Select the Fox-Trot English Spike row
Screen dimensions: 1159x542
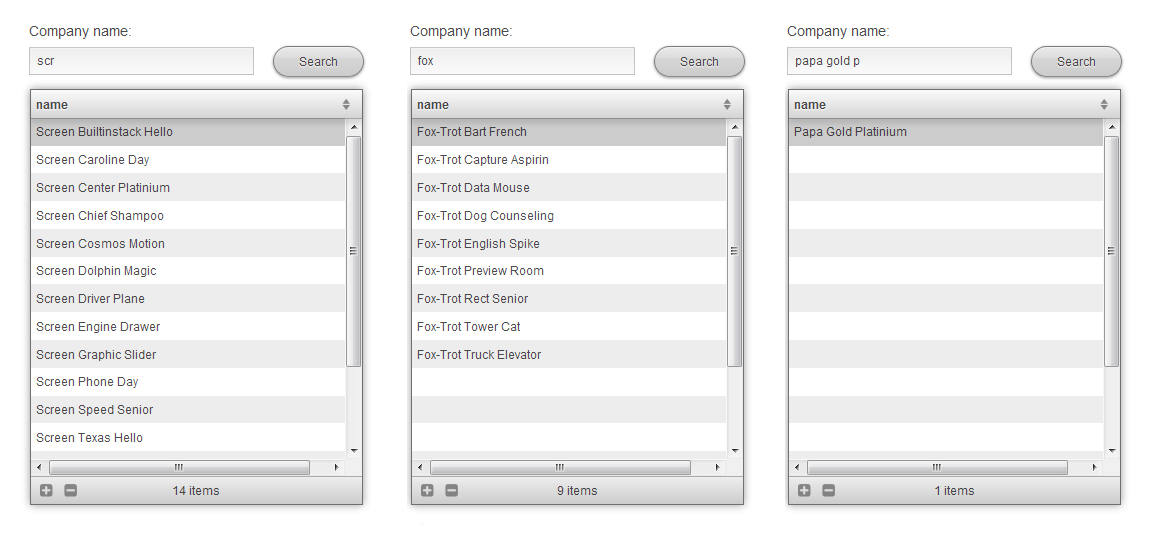[478, 244]
